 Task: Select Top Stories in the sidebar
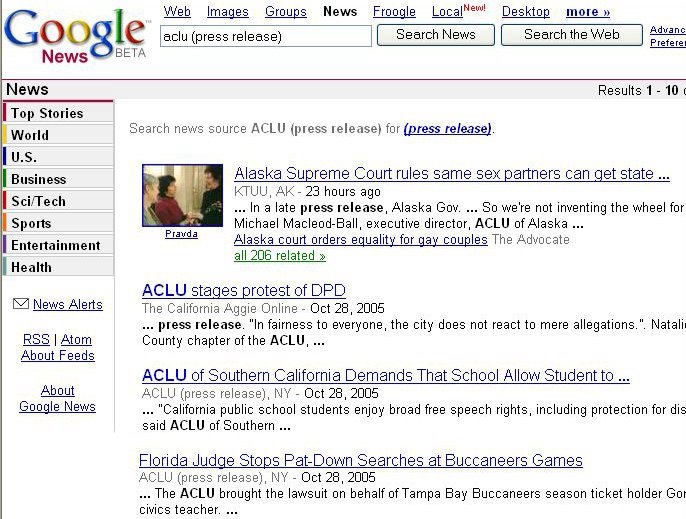coord(58,113)
